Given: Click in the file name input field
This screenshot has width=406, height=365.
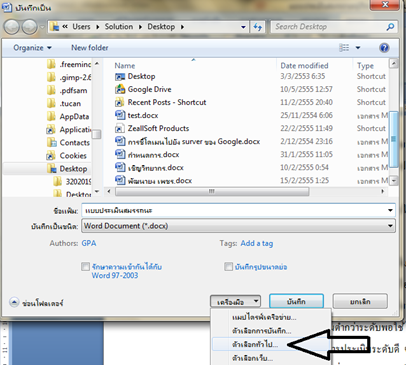Looking at the screenshot, I should click(x=234, y=210).
